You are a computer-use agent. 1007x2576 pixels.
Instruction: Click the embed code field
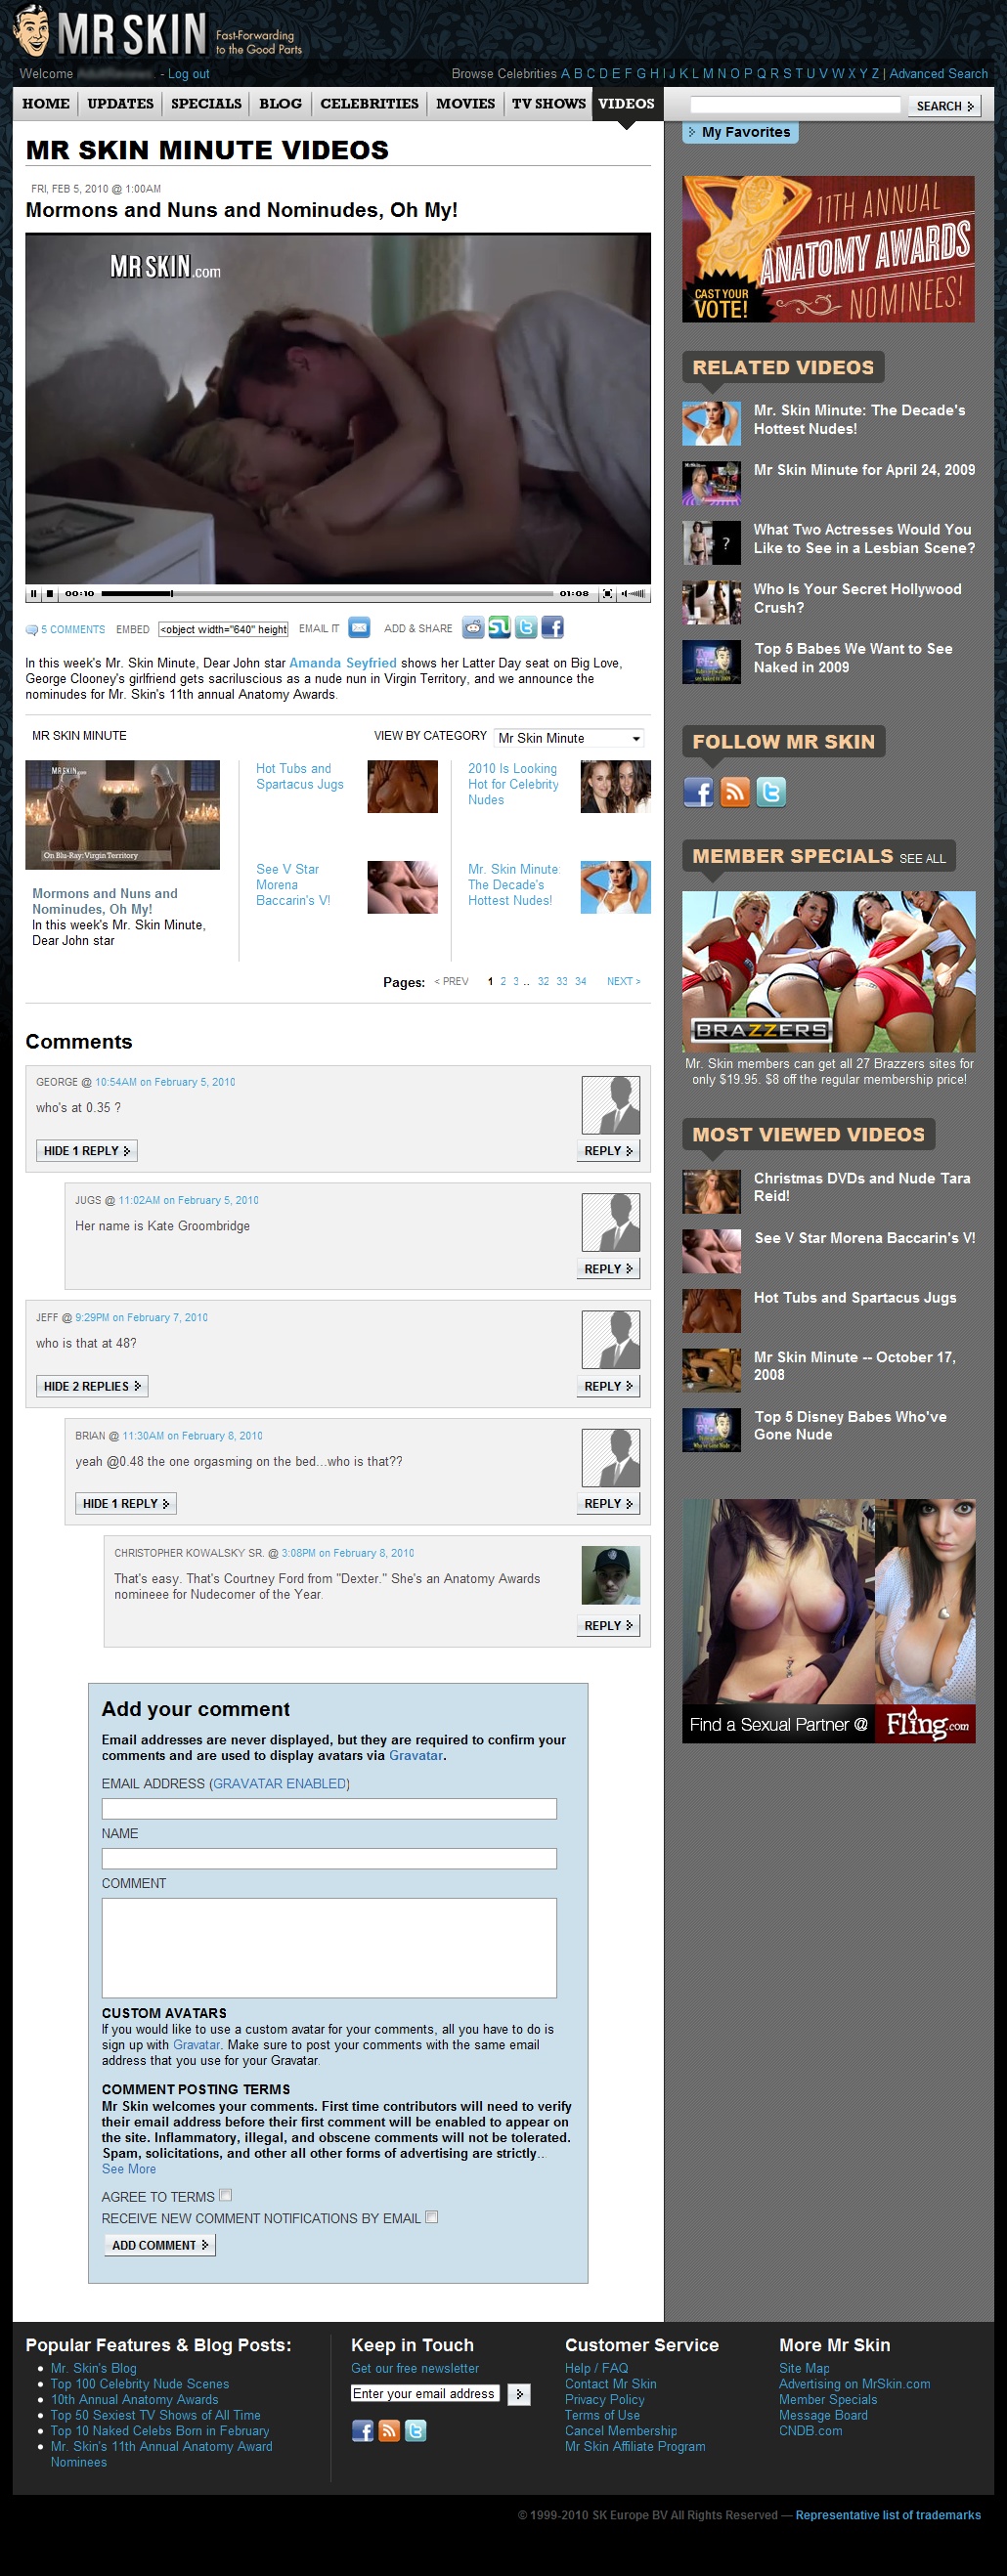(x=223, y=629)
